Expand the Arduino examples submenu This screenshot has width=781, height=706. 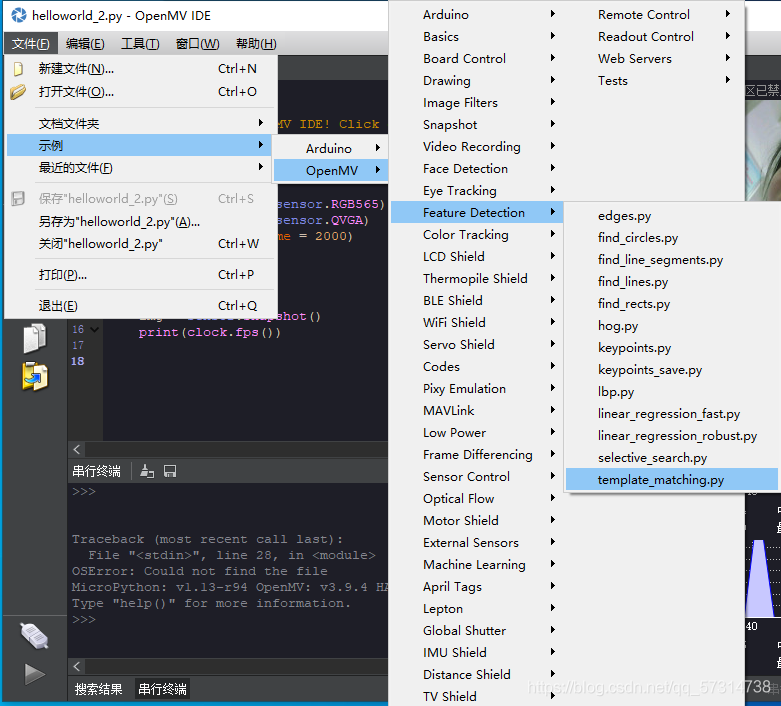point(329,149)
